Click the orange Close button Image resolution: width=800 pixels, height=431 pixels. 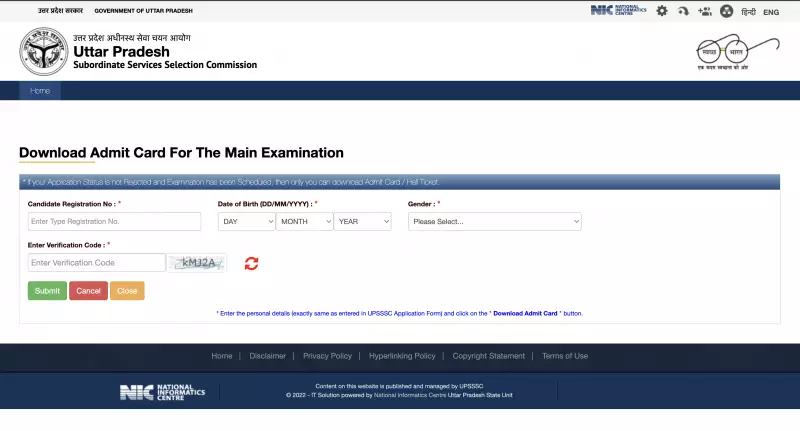[x=127, y=291]
